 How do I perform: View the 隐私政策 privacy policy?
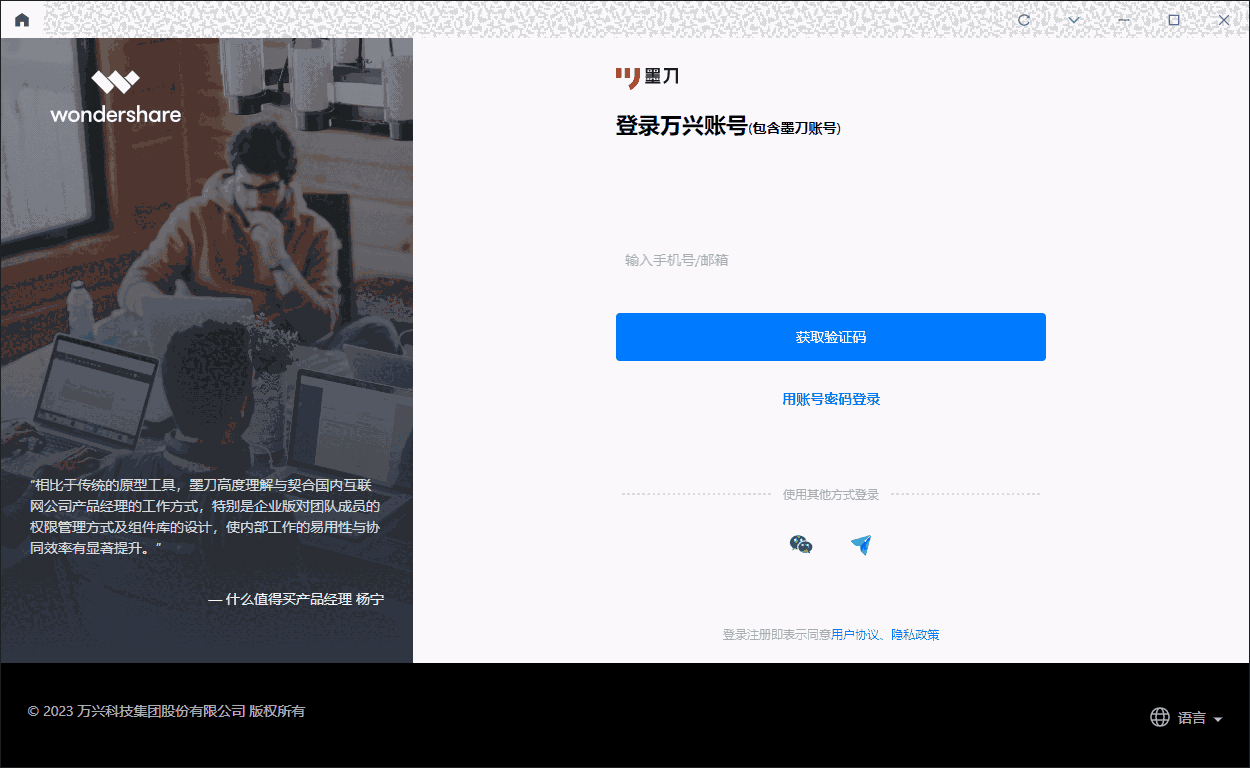[x=916, y=634]
